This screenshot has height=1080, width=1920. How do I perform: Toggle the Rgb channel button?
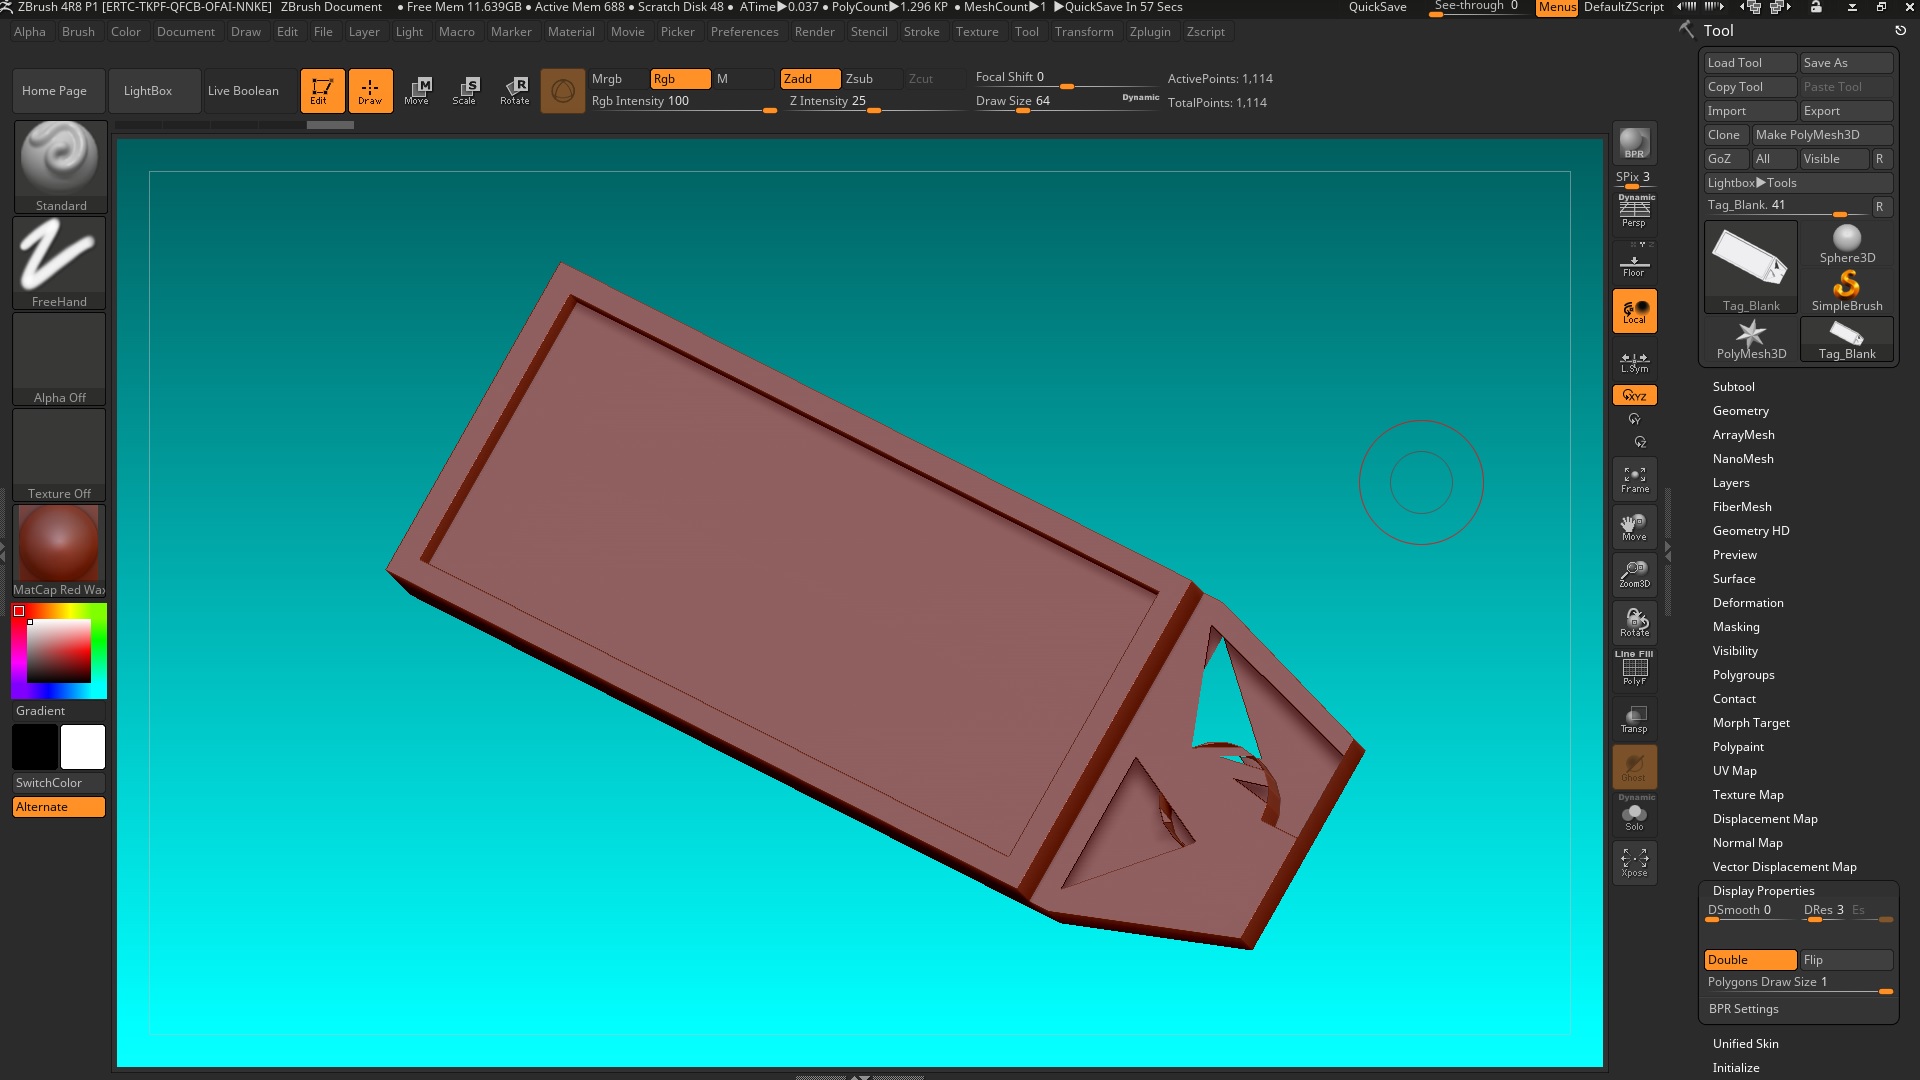pos(680,79)
